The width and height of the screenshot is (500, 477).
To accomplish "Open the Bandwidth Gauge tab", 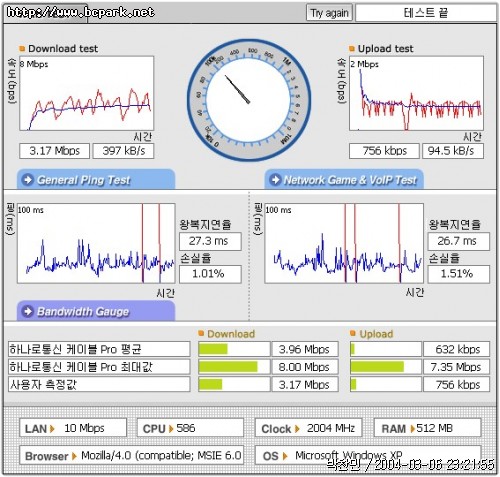I will click(96, 311).
